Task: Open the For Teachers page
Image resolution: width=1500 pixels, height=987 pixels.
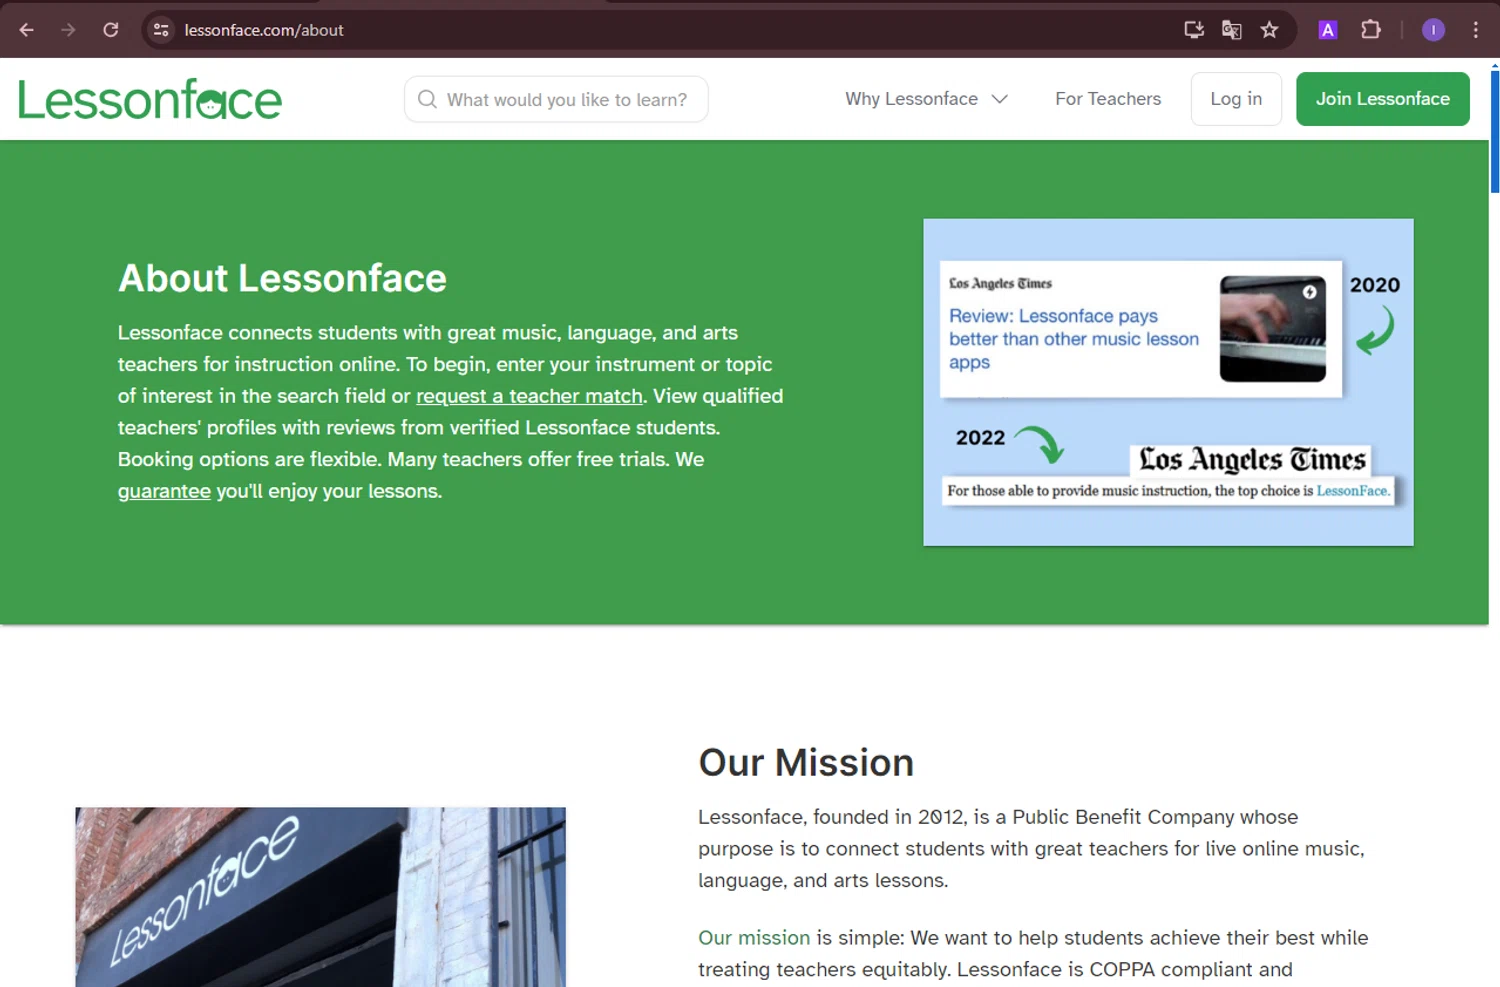Action: tap(1108, 99)
